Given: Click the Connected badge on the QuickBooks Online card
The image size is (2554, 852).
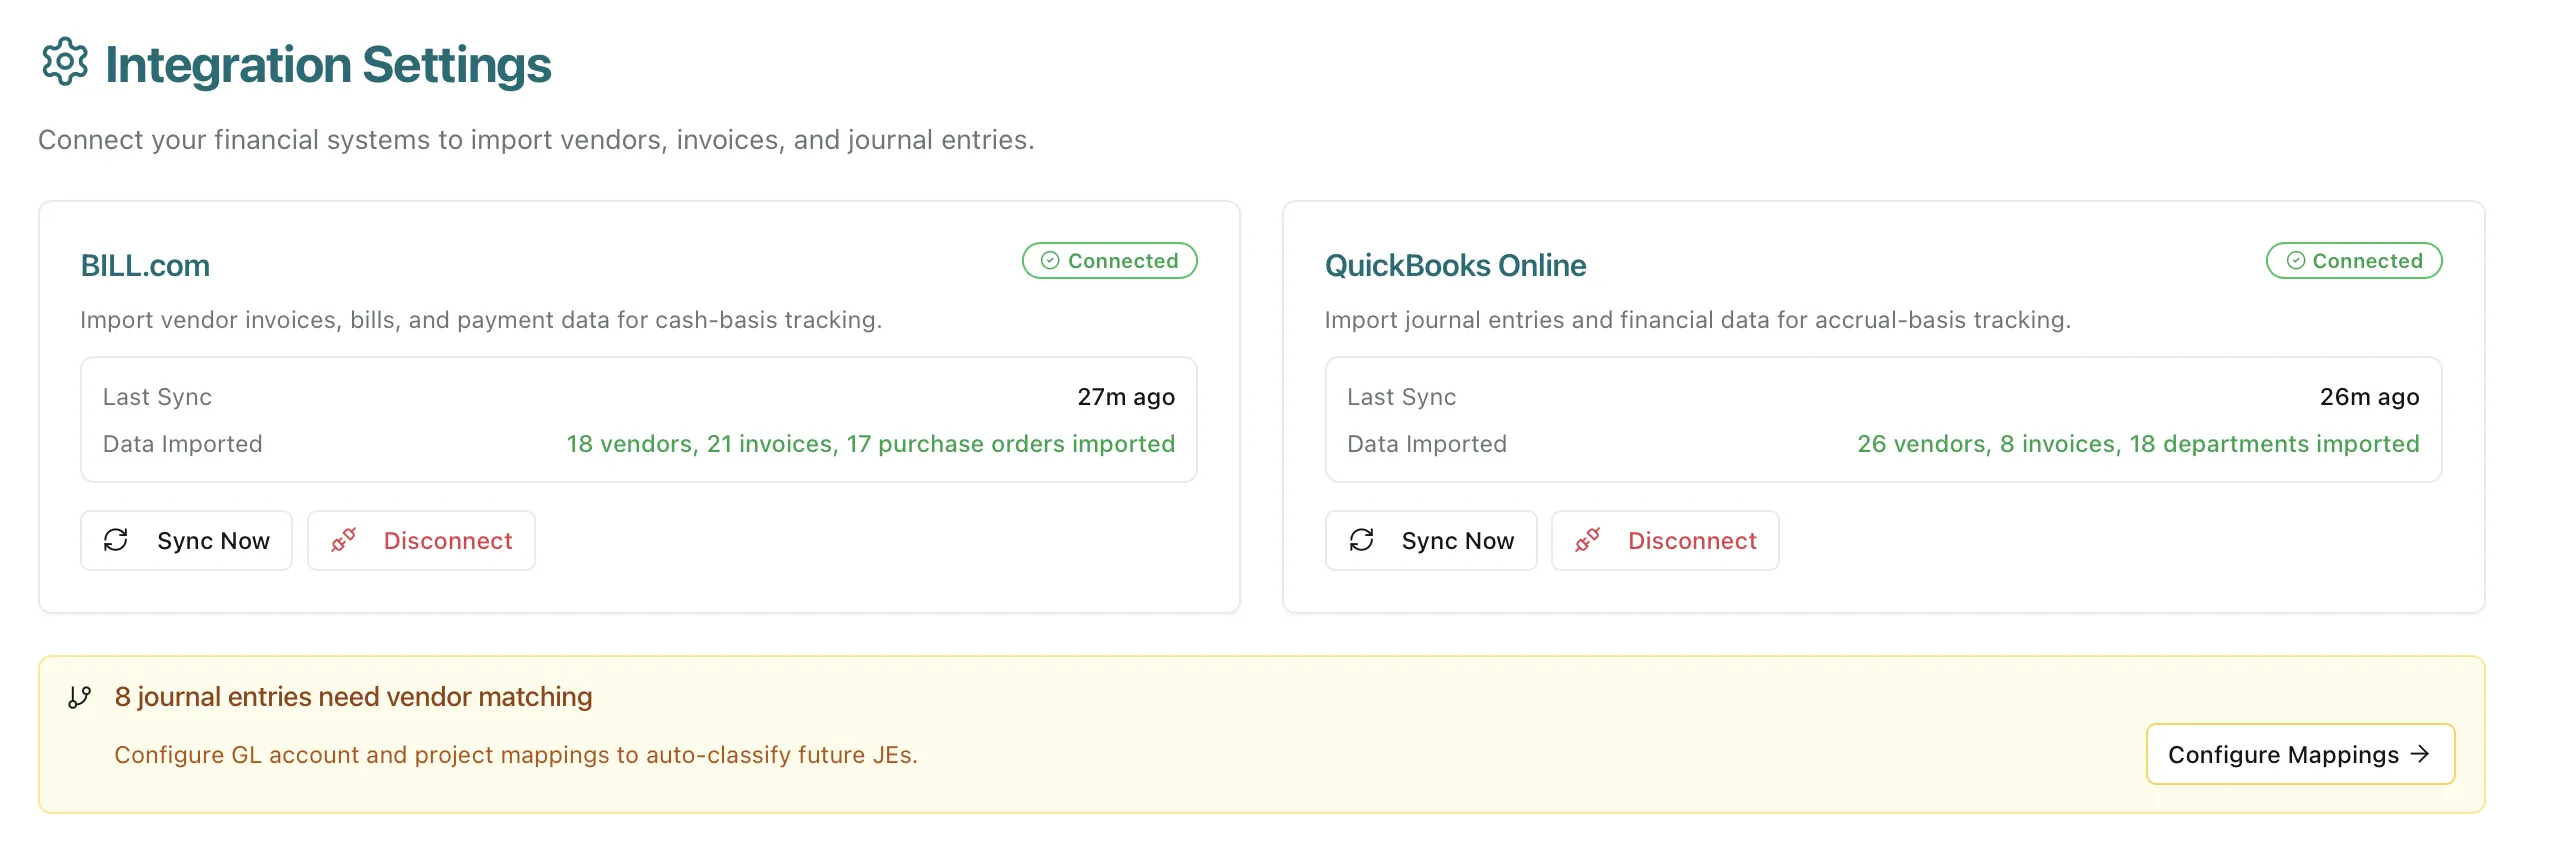Looking at the screenshot, I should (x=2353, y=260).
